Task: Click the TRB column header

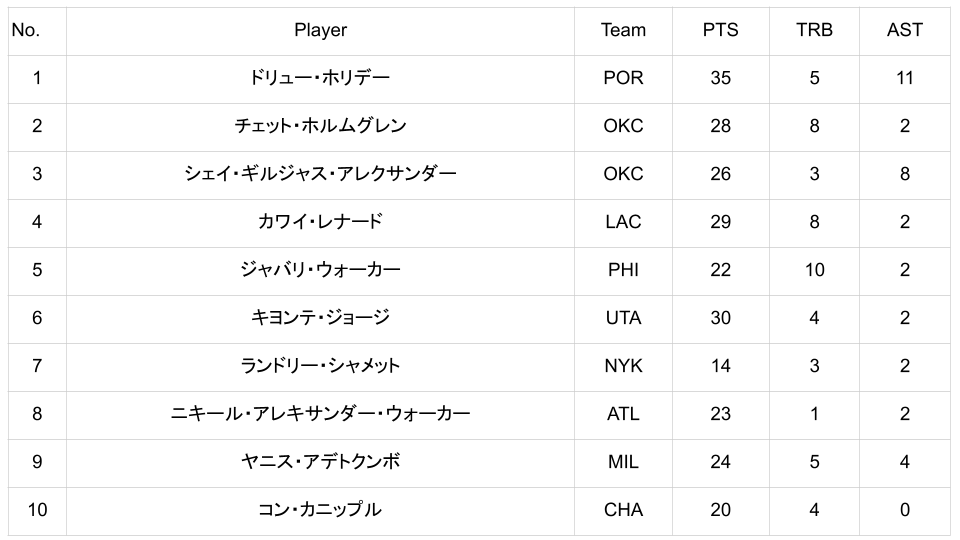Action: (x=814, y=30)
